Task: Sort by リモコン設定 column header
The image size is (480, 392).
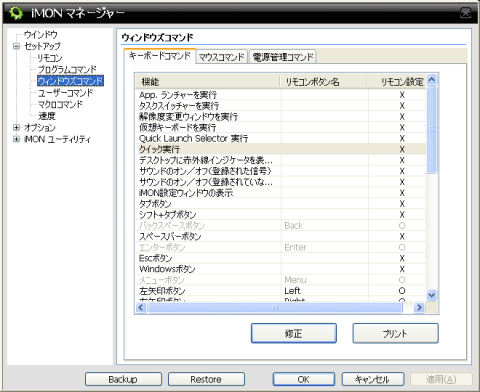Action: point(397,81)
